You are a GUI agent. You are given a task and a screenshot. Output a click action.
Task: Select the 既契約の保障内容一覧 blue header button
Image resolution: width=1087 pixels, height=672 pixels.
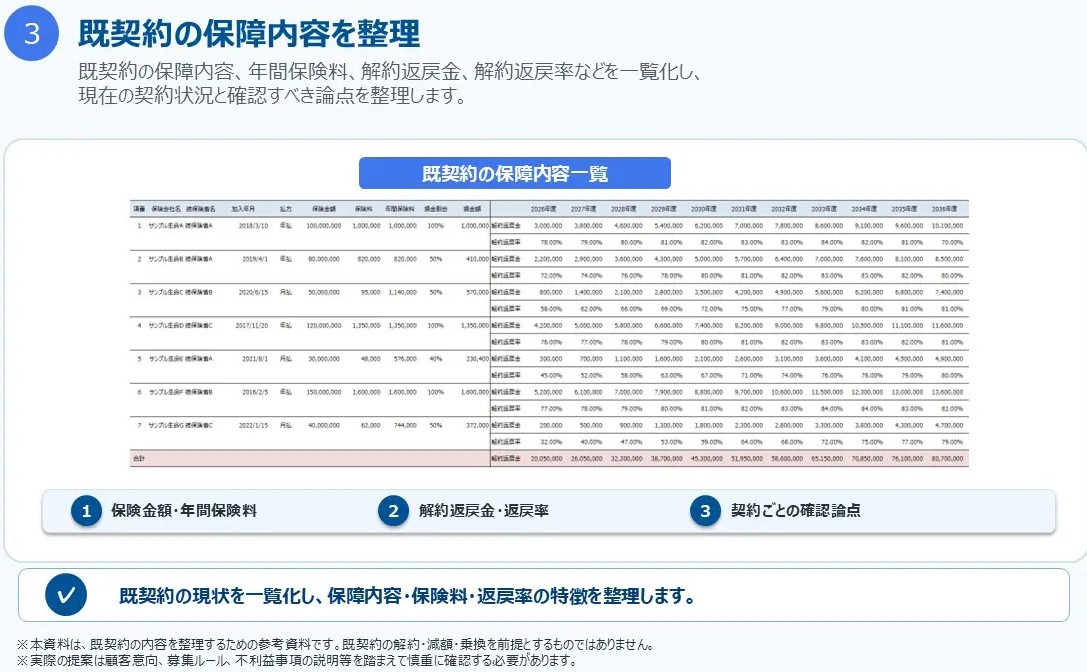tap(514, 173)
